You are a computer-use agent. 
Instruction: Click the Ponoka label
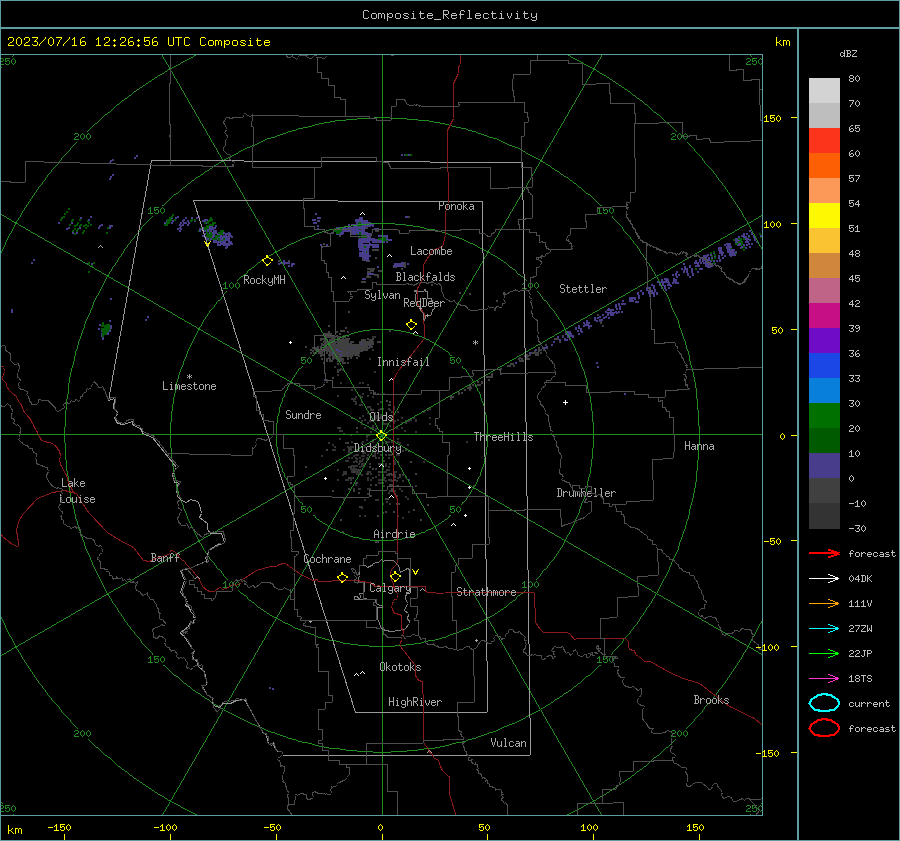(x=456, y=206)
